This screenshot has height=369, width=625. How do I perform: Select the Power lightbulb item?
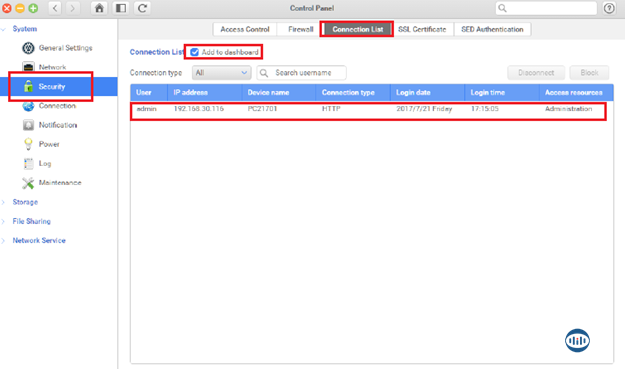pyautogui.click(x=28, y=144)
